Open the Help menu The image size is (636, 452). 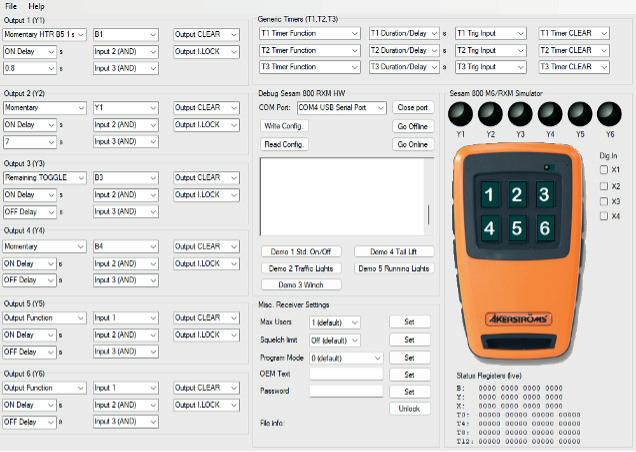pos(36,6)
